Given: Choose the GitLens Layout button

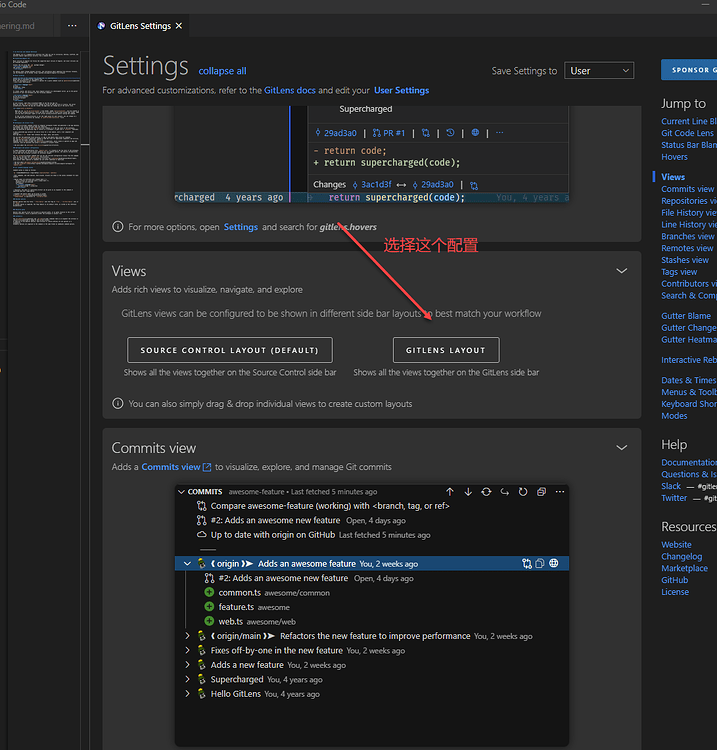Looking at the screenshot, I should (446, 350).
